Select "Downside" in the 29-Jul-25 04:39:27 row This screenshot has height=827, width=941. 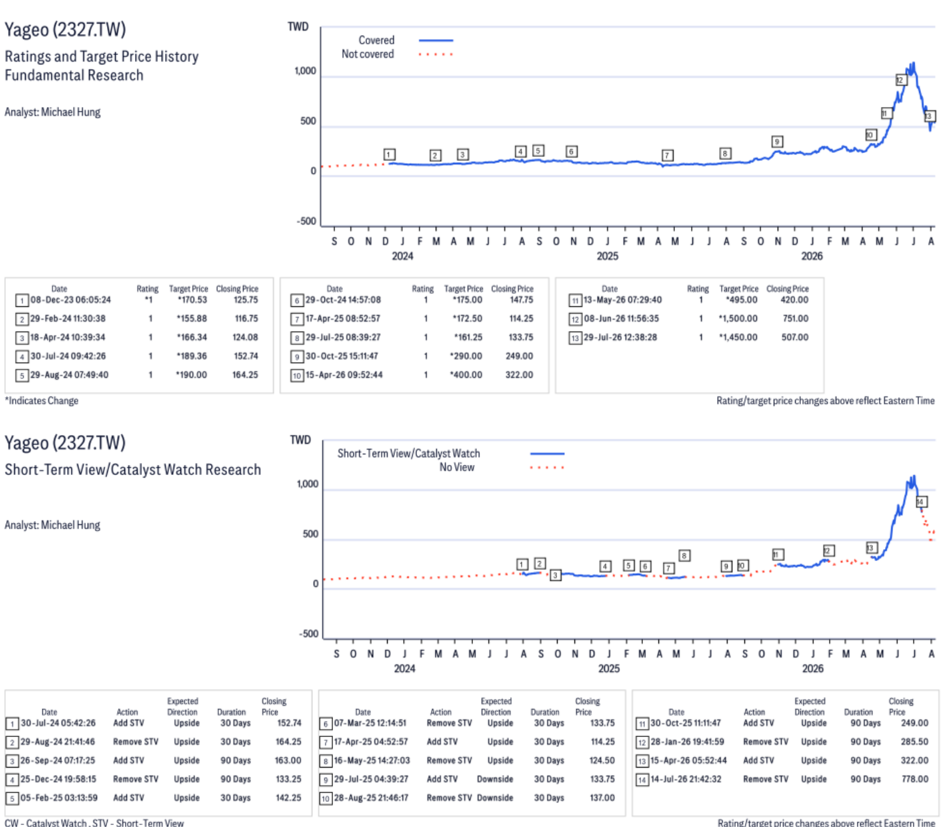point(495,779)
